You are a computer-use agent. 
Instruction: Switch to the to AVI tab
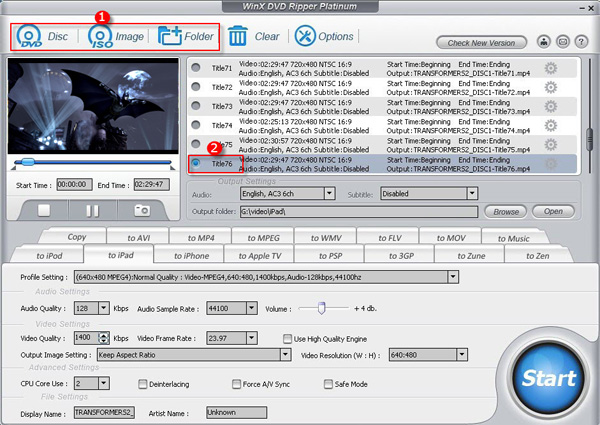click(x=139, y=238)
